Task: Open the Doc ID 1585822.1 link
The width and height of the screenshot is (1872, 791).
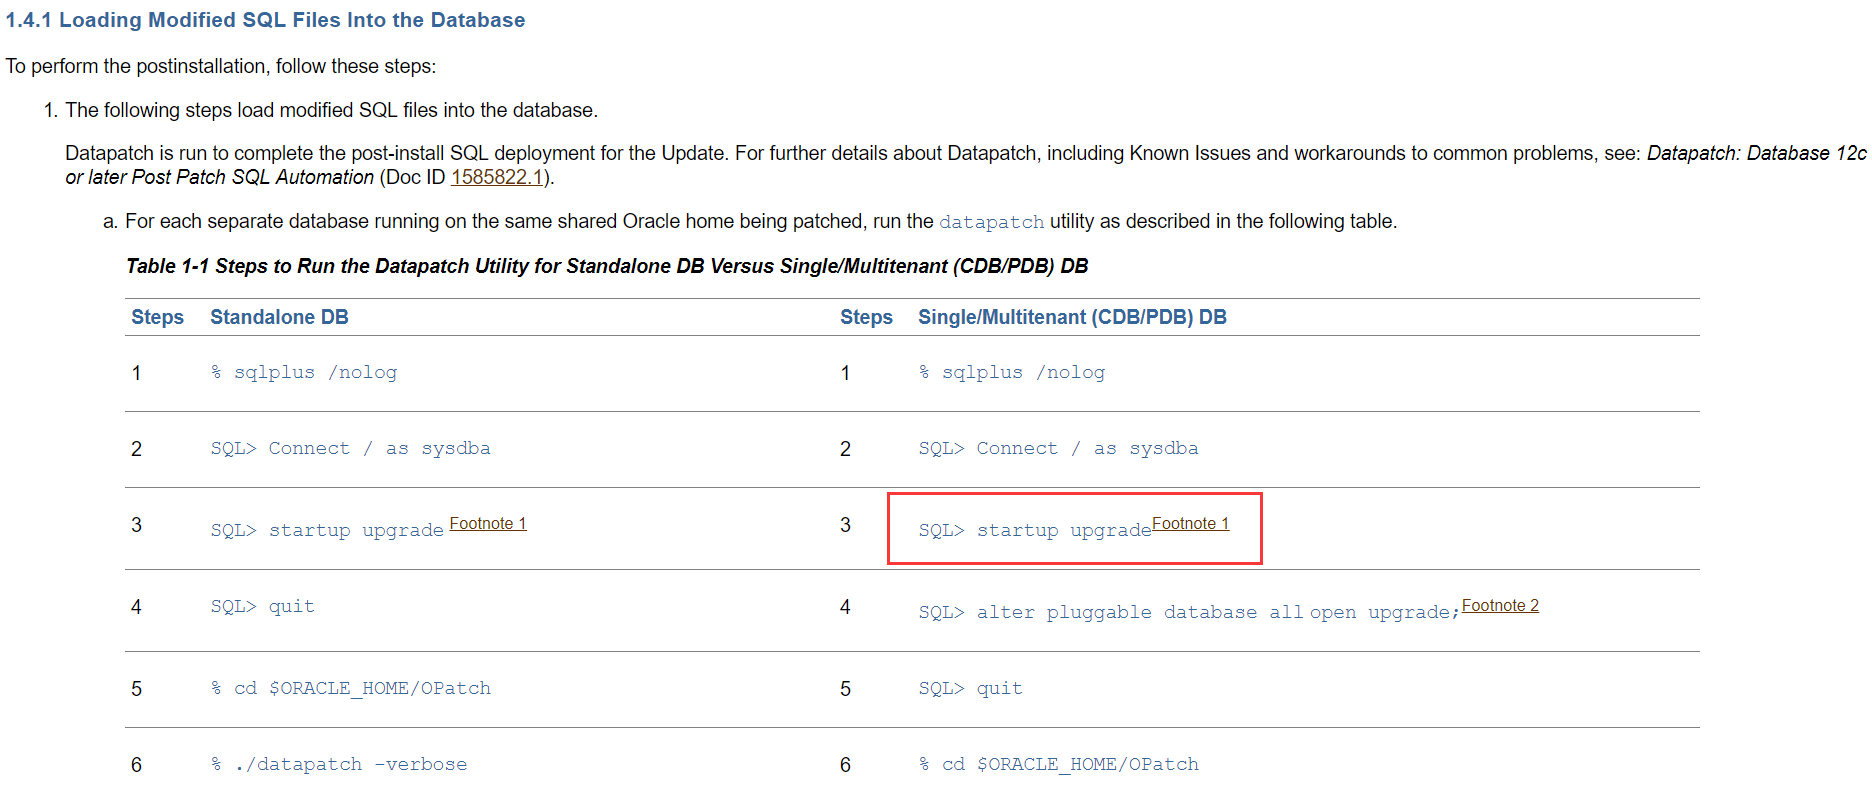Action: (496, 177)
